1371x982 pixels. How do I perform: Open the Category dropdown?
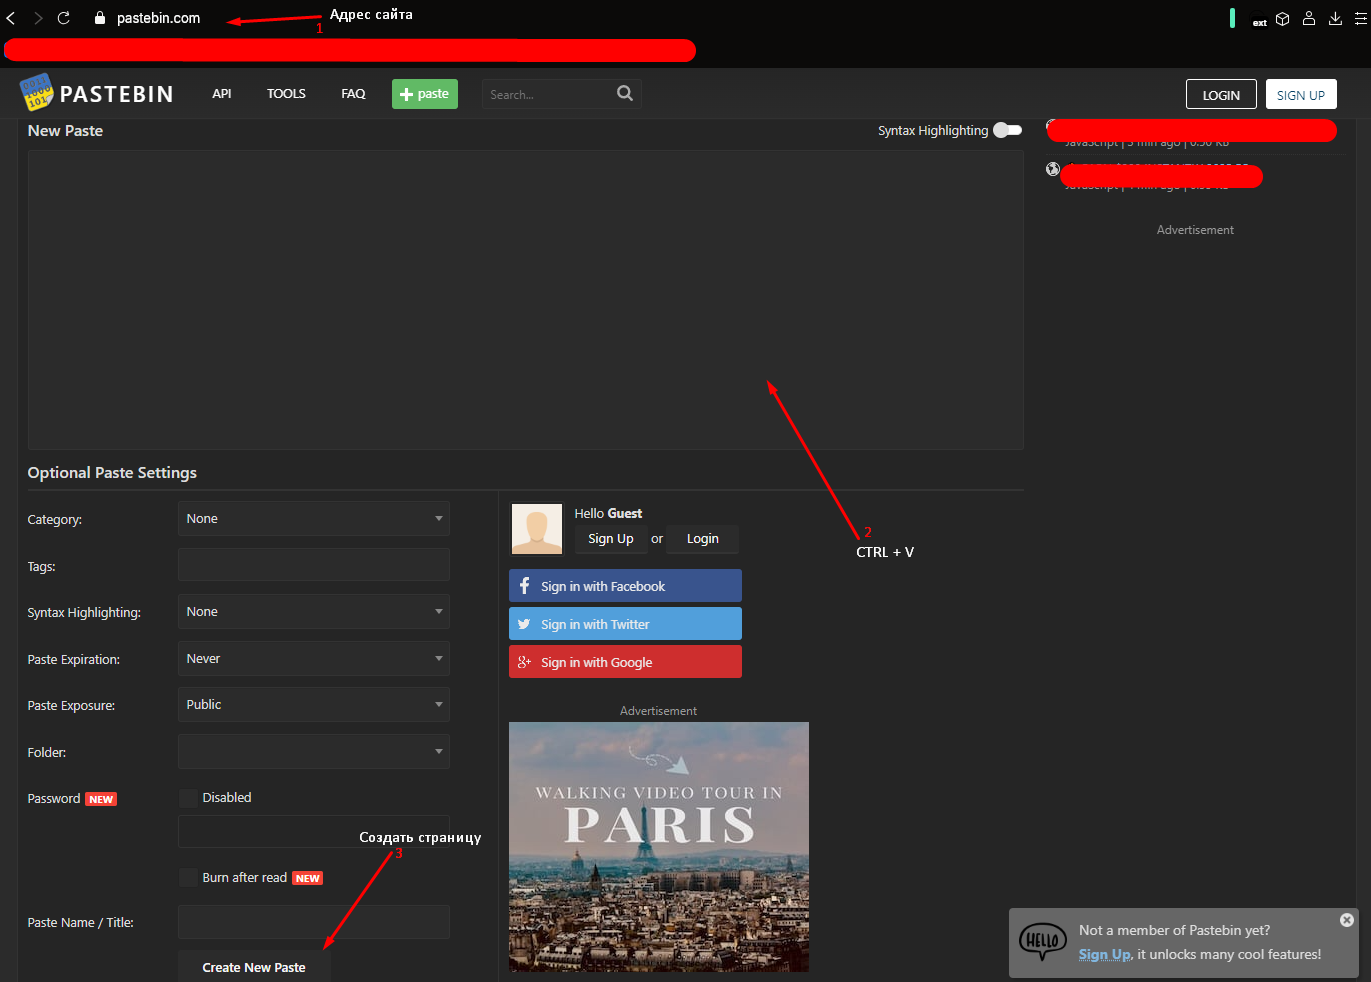(x=314, y=519)
